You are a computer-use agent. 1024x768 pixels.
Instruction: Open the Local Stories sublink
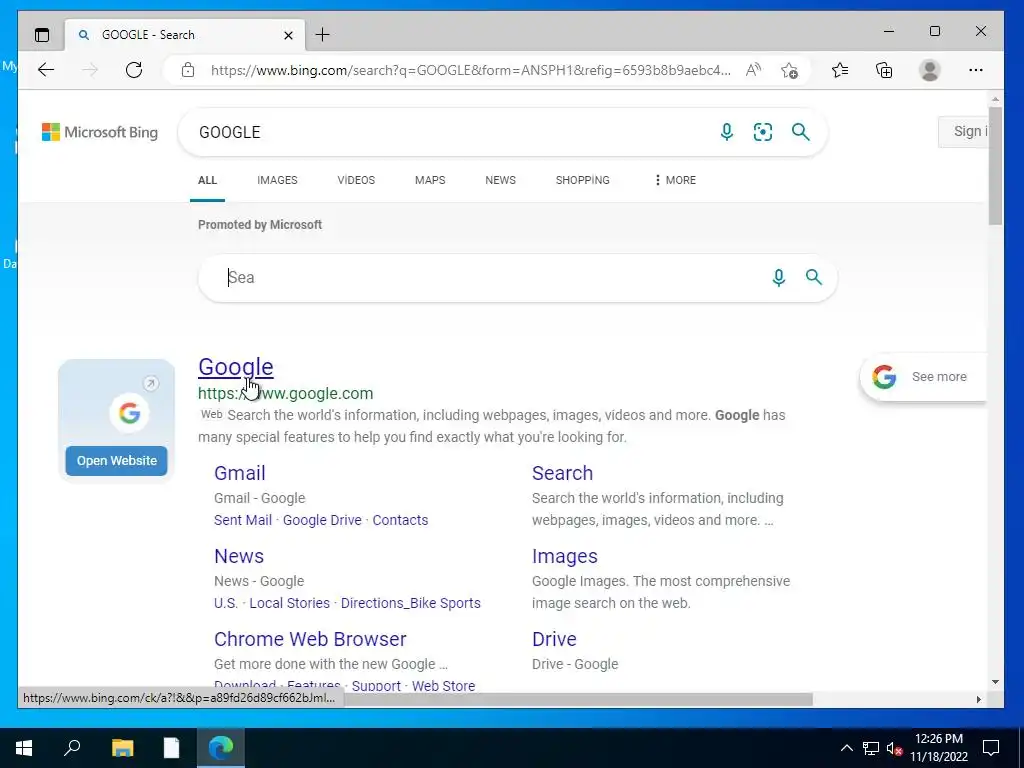pos(289,603)
